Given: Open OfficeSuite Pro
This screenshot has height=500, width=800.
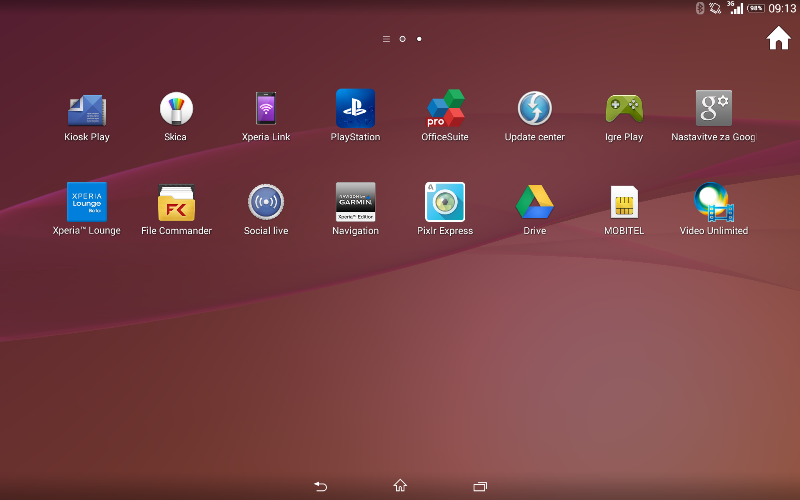Looking at the screenshot, I should (445, 108).
